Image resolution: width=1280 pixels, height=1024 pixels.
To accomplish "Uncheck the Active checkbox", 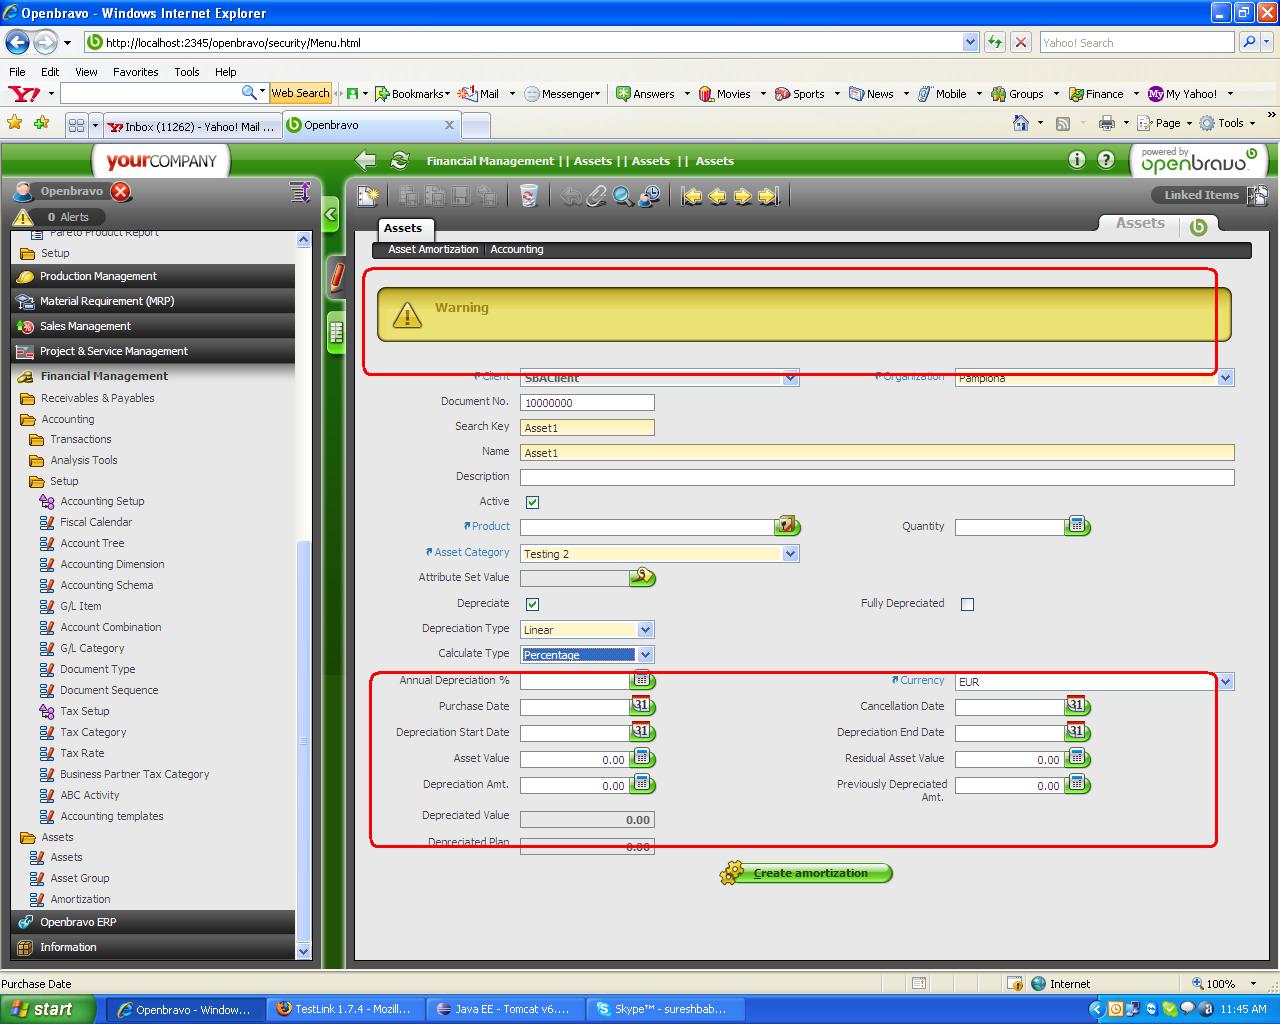I will point(532,502).
